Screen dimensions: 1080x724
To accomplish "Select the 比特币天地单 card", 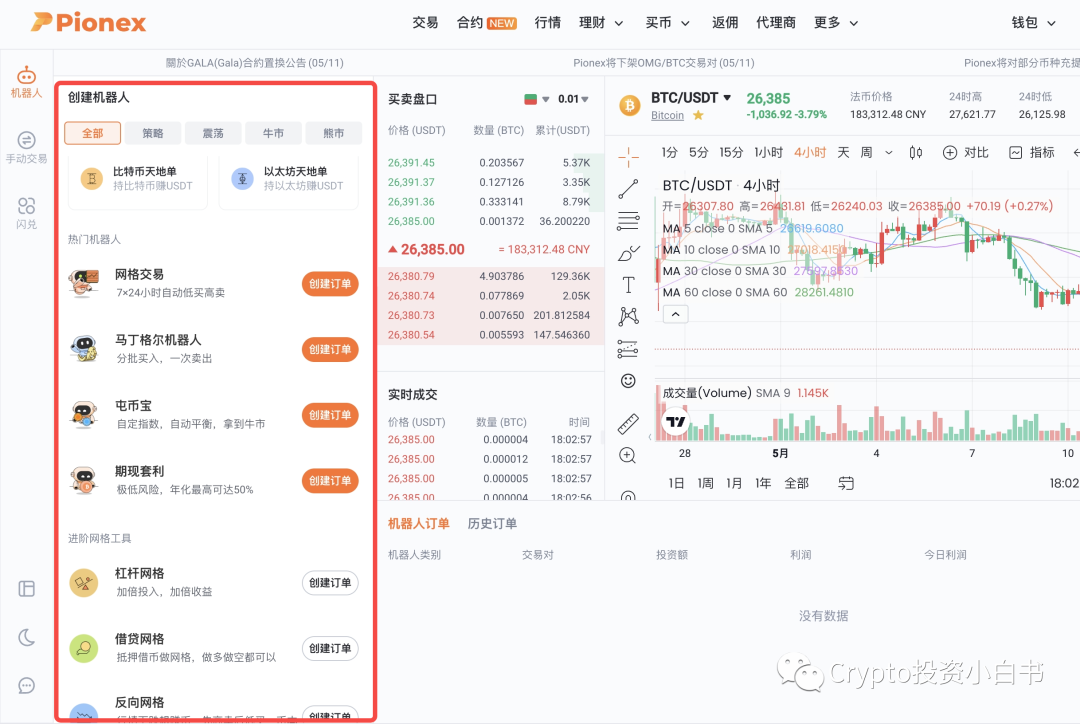I will click(144, 179).
